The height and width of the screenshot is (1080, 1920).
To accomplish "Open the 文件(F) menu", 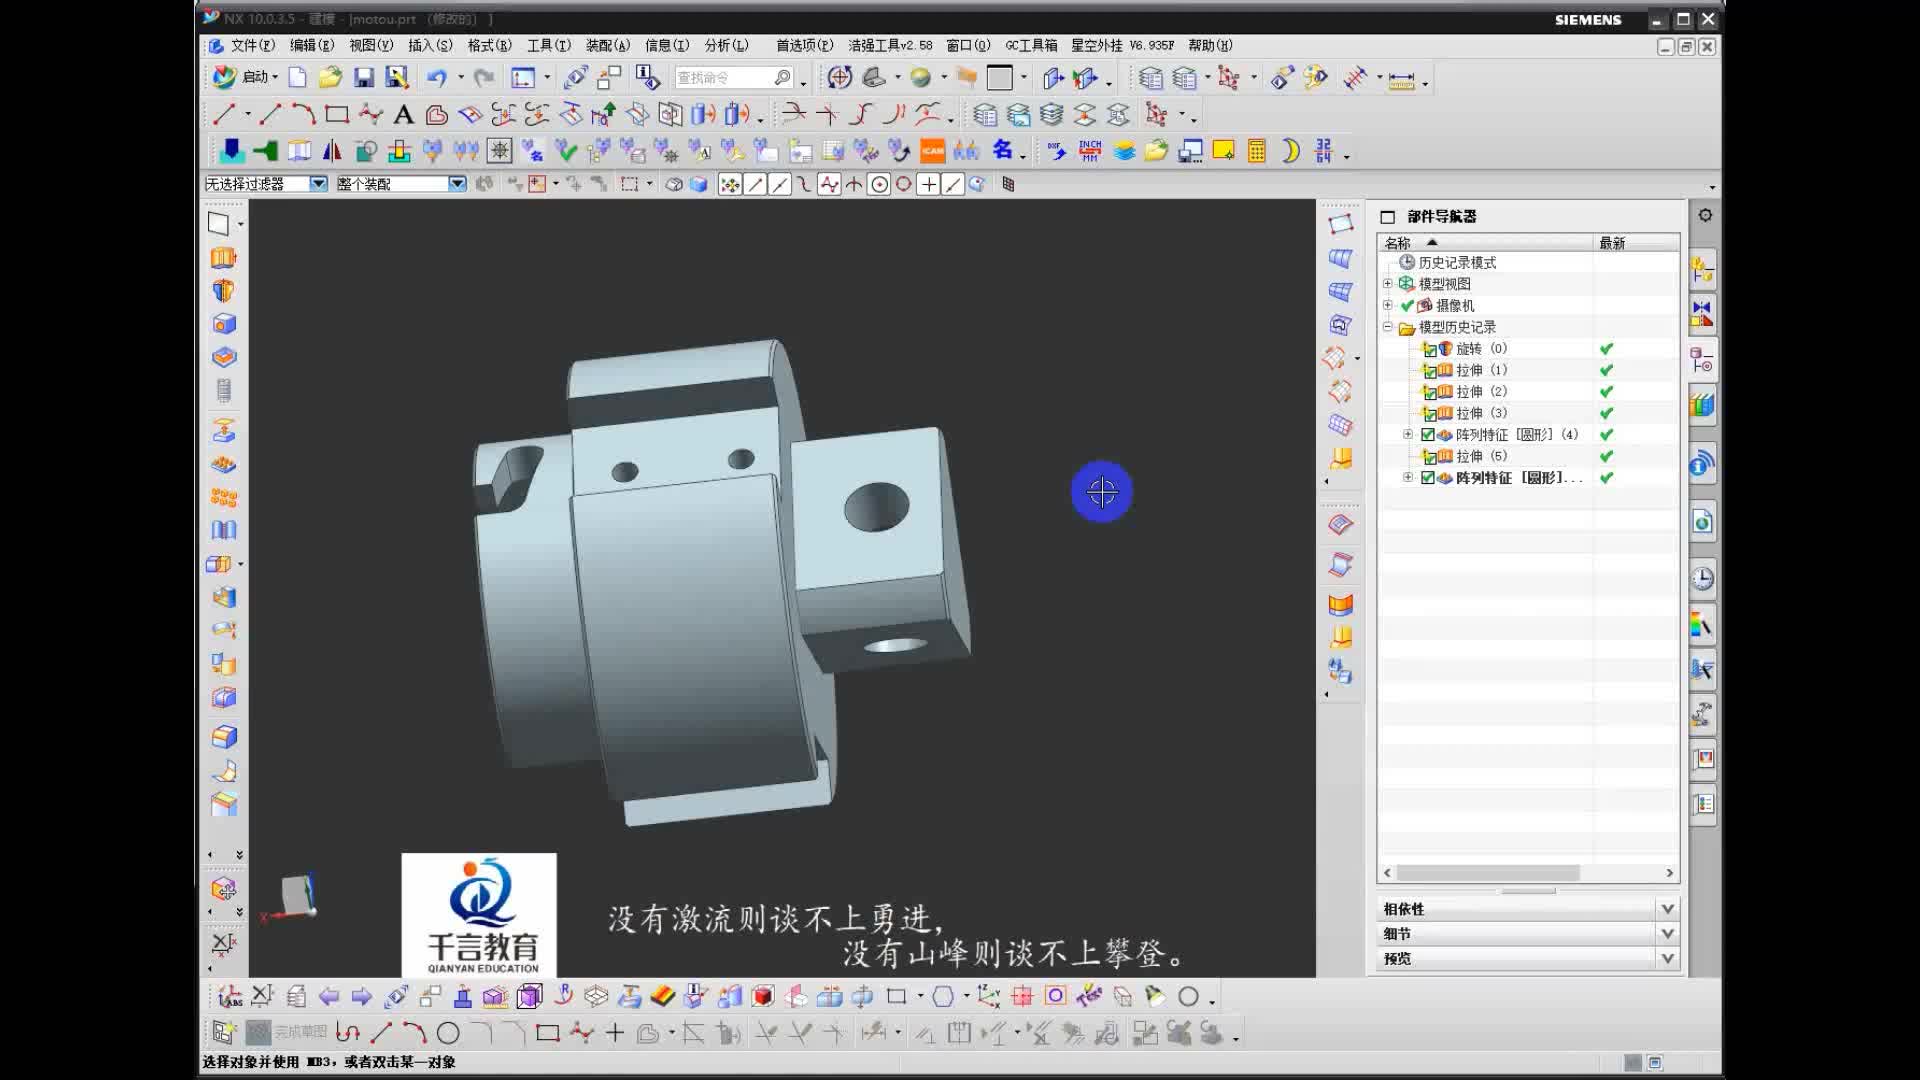I will [252, 45].
